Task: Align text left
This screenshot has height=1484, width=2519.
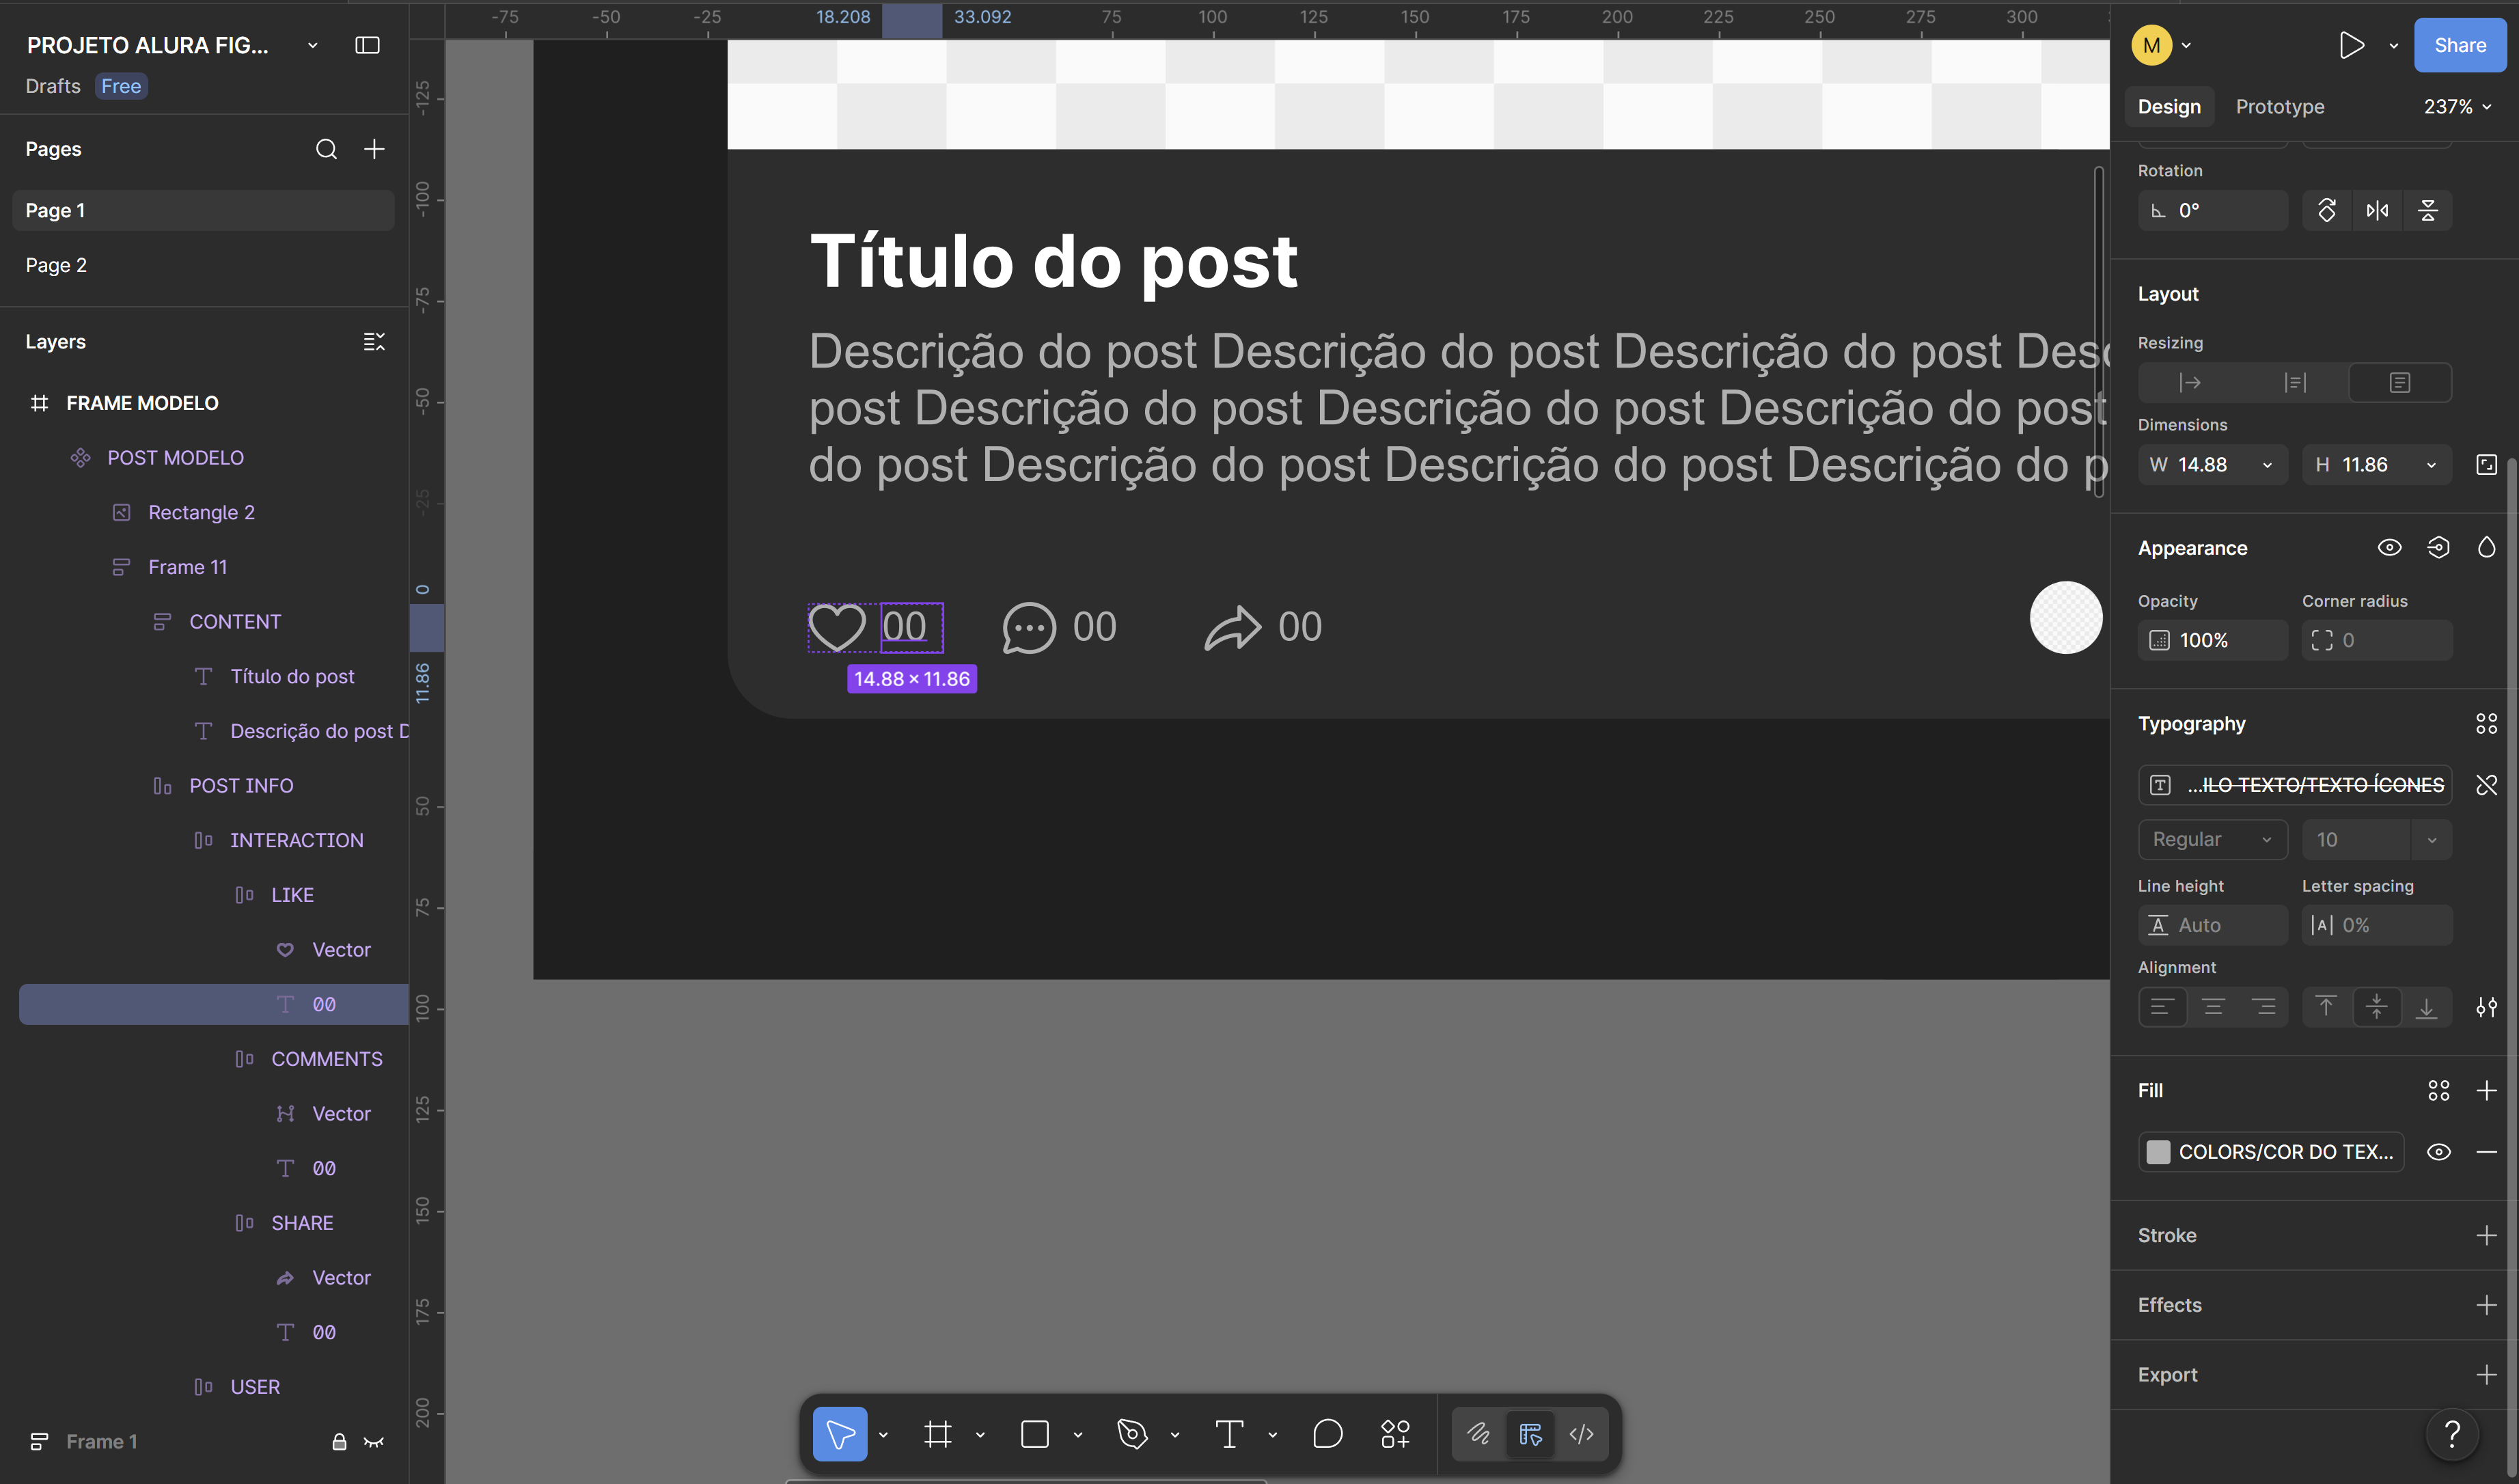Action: 2162,1007
